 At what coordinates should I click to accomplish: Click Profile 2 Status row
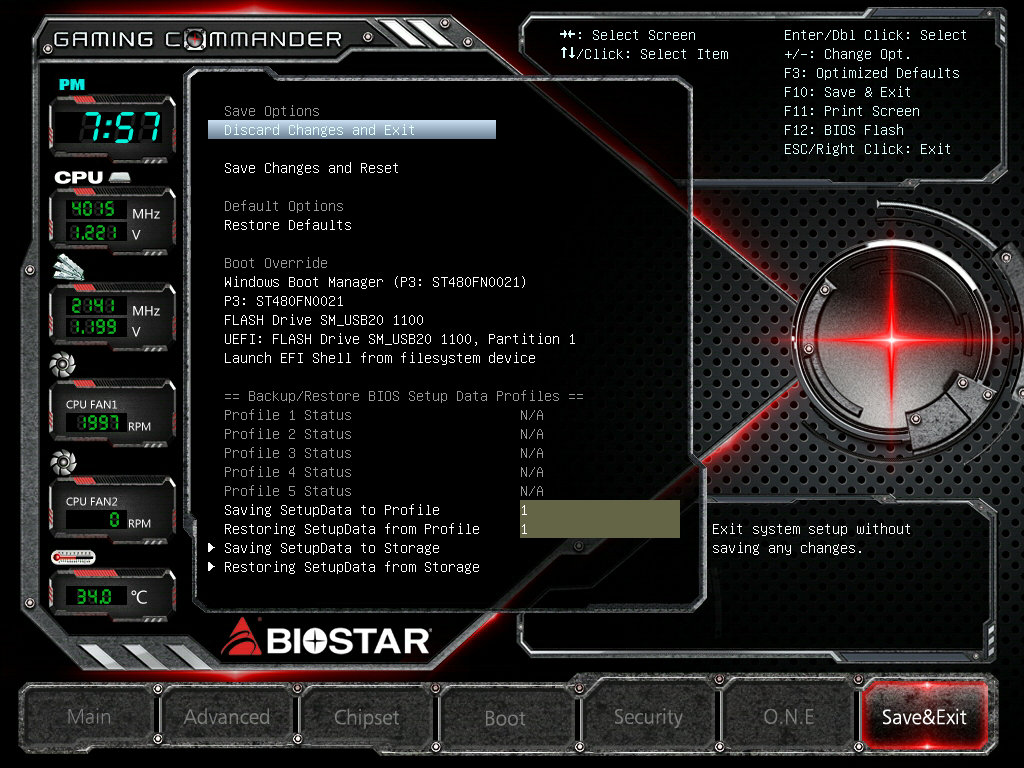click(x=384, y=434)
